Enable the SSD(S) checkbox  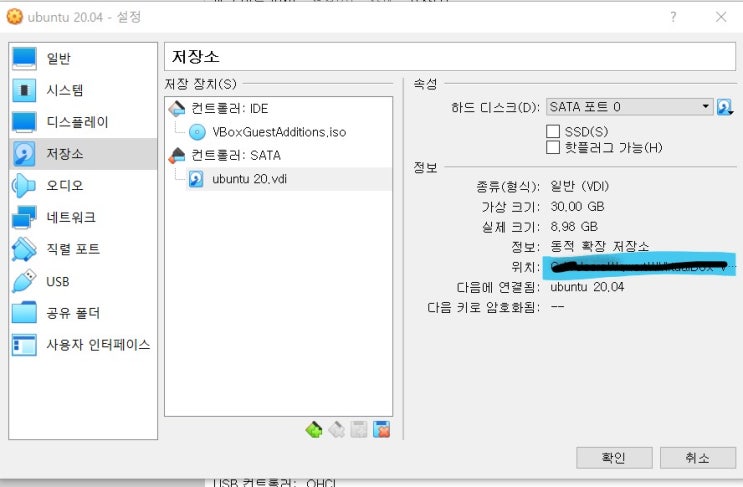point(553,131)
